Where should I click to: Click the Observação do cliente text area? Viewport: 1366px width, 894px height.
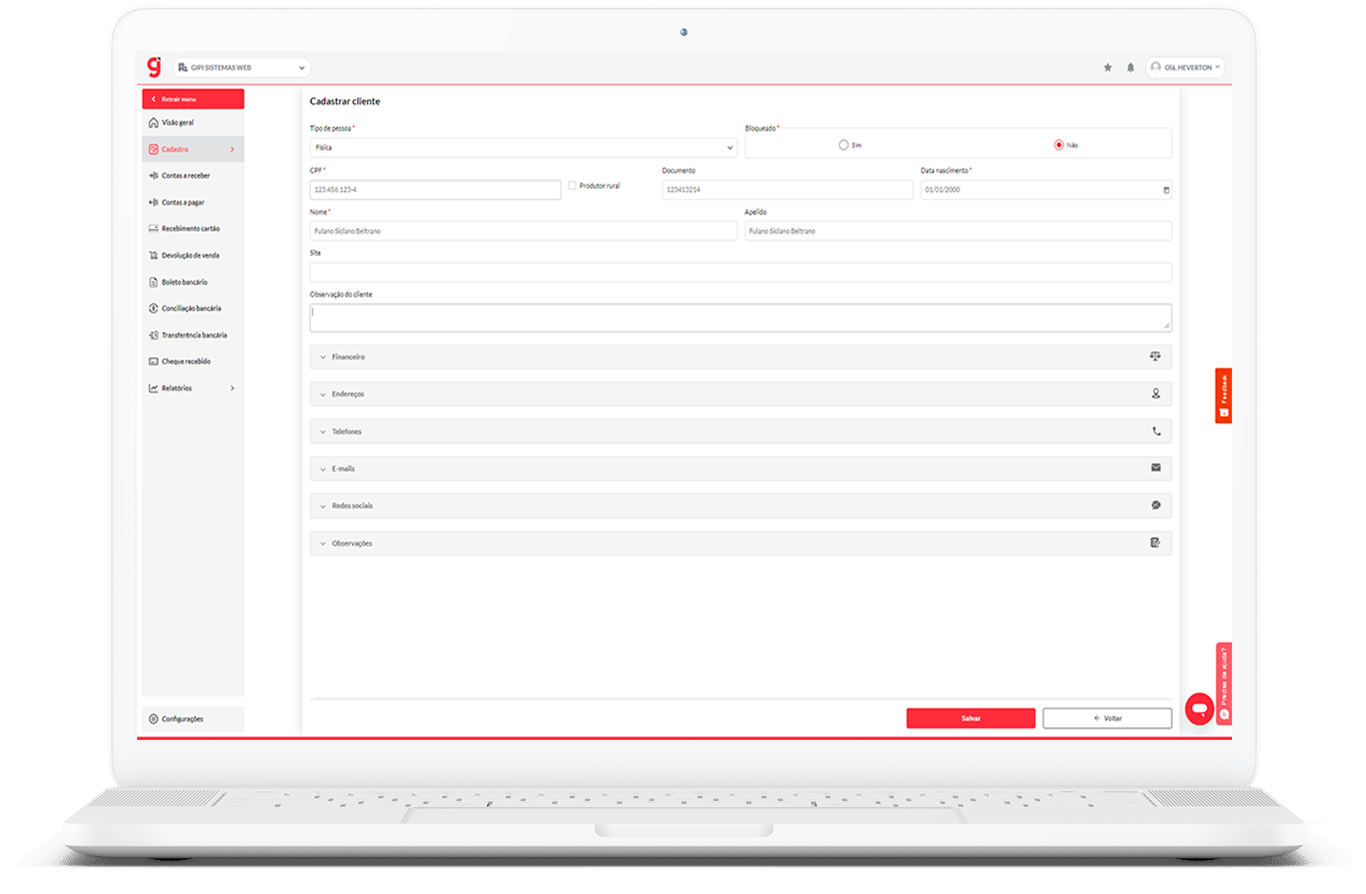pyautogui.click(x=740, y=318)
